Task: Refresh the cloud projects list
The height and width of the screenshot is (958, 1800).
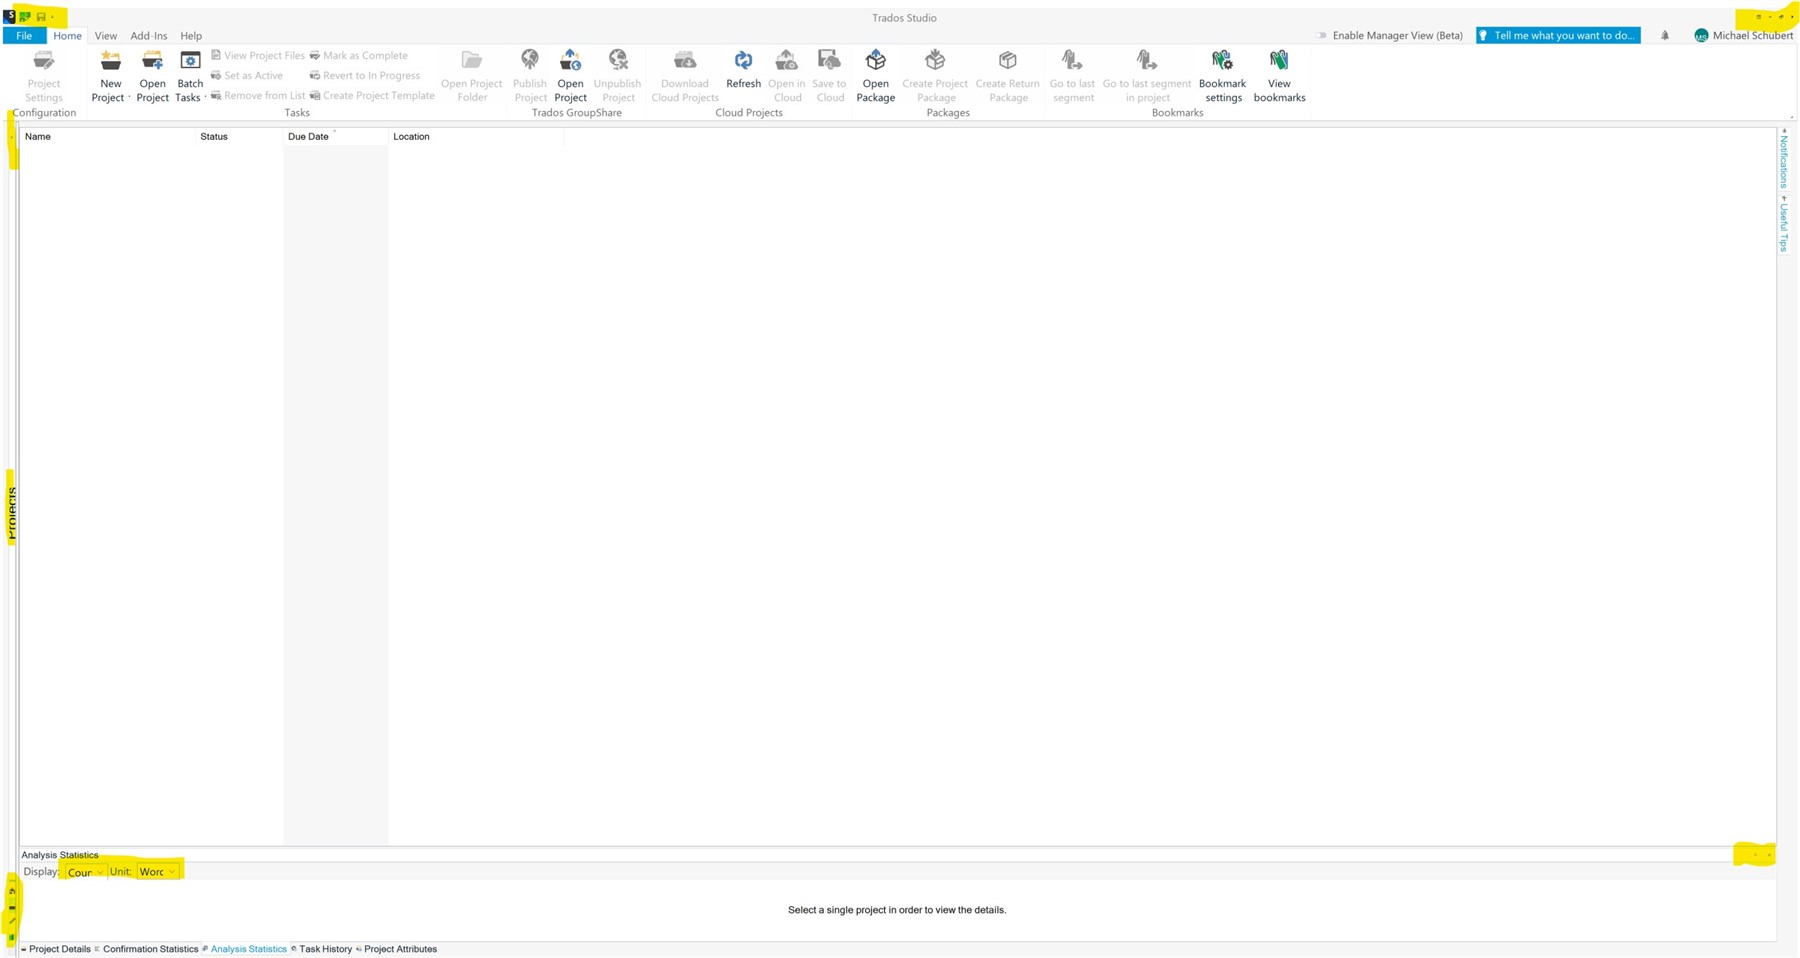Action: pos(743,69)
